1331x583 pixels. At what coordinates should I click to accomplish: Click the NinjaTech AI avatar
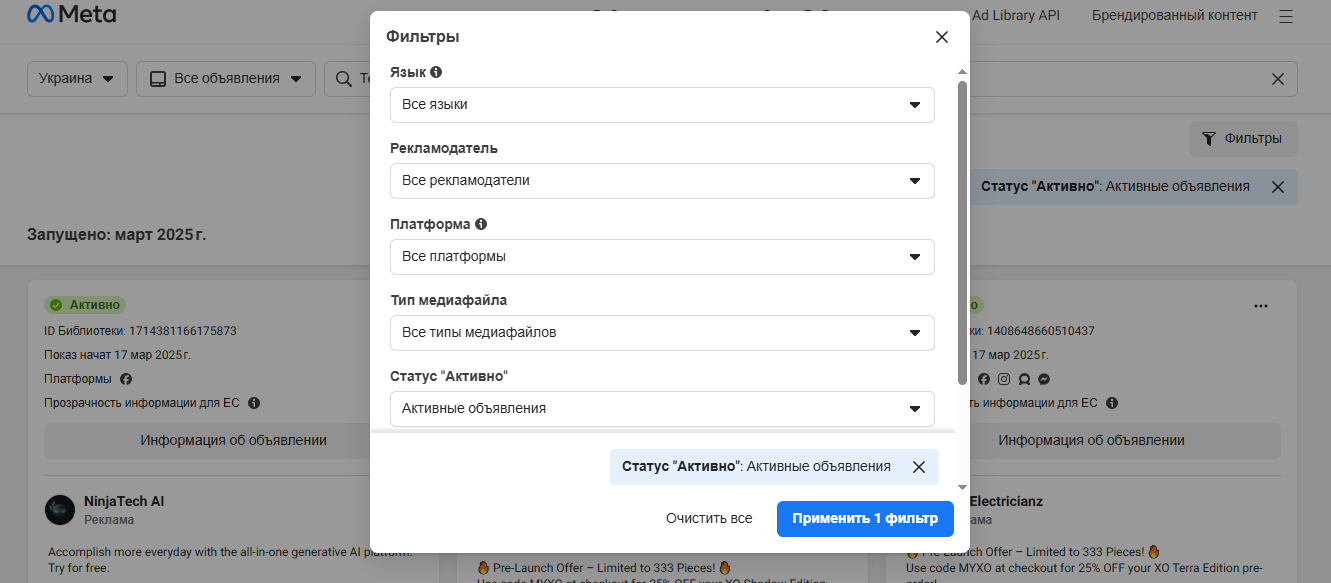click(x=60, y=509)
